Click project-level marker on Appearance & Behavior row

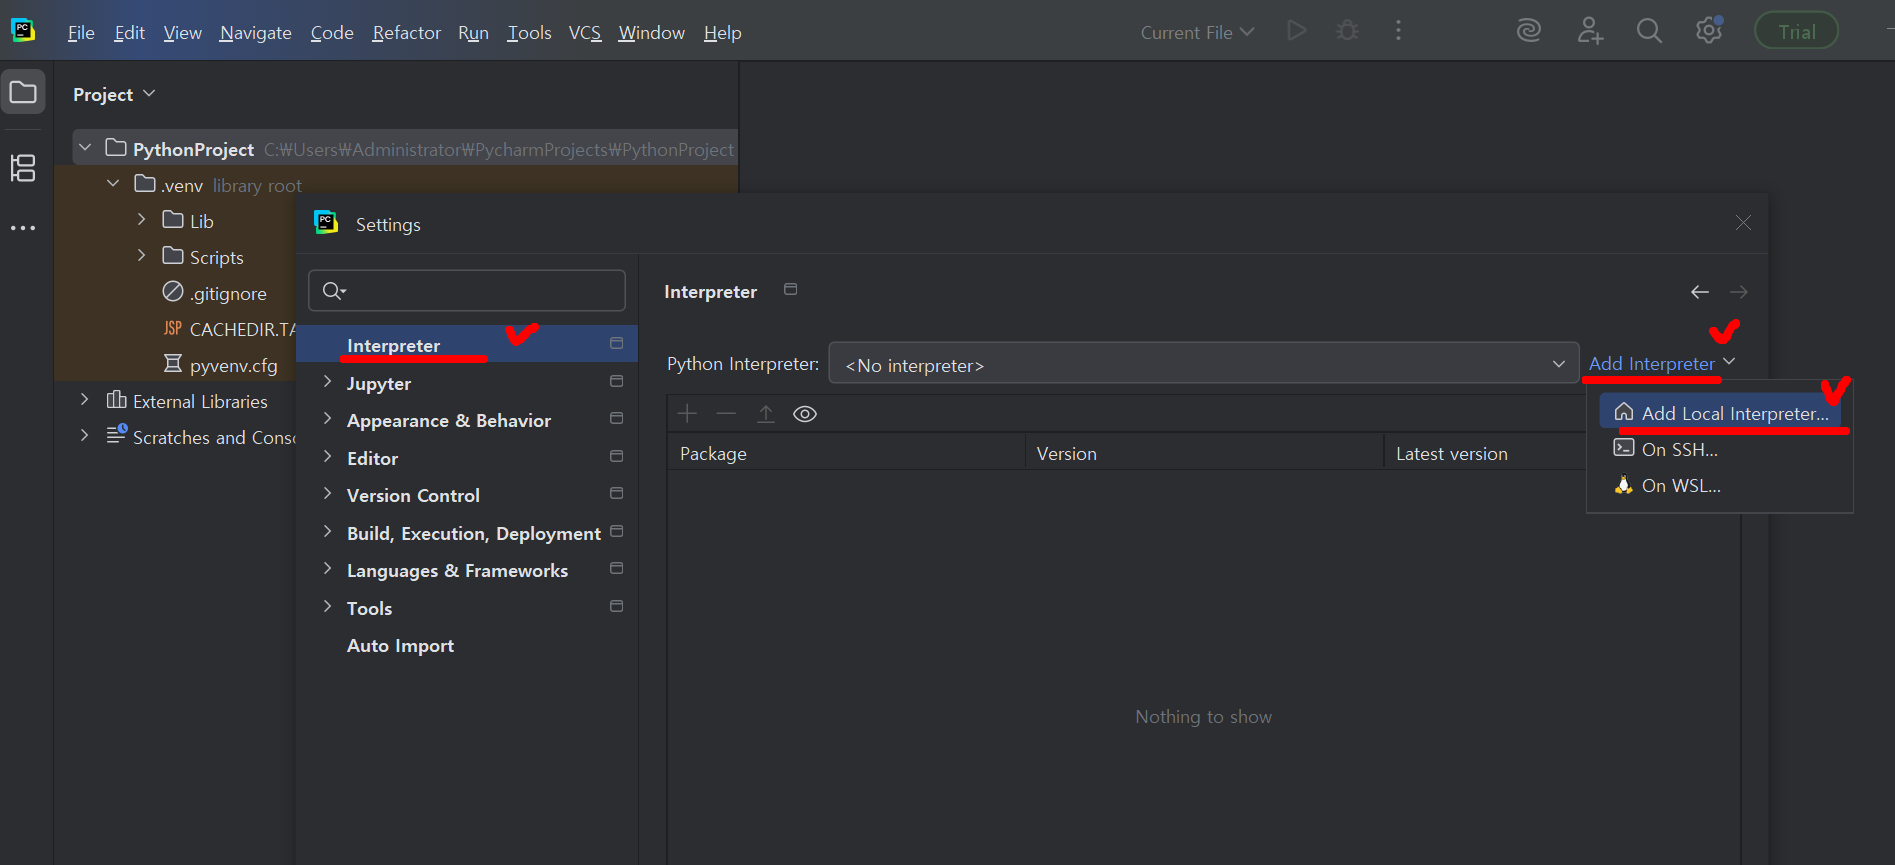(616, 418)
